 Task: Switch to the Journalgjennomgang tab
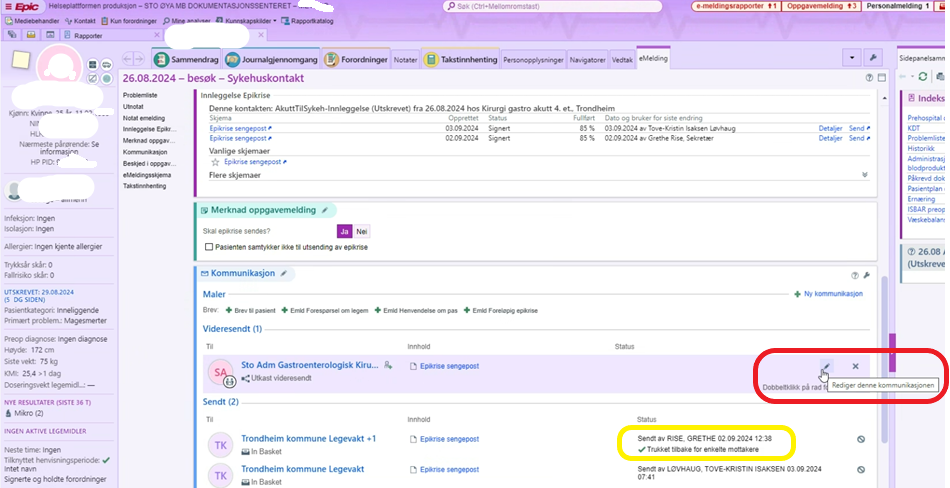click(x=269, y=59)
